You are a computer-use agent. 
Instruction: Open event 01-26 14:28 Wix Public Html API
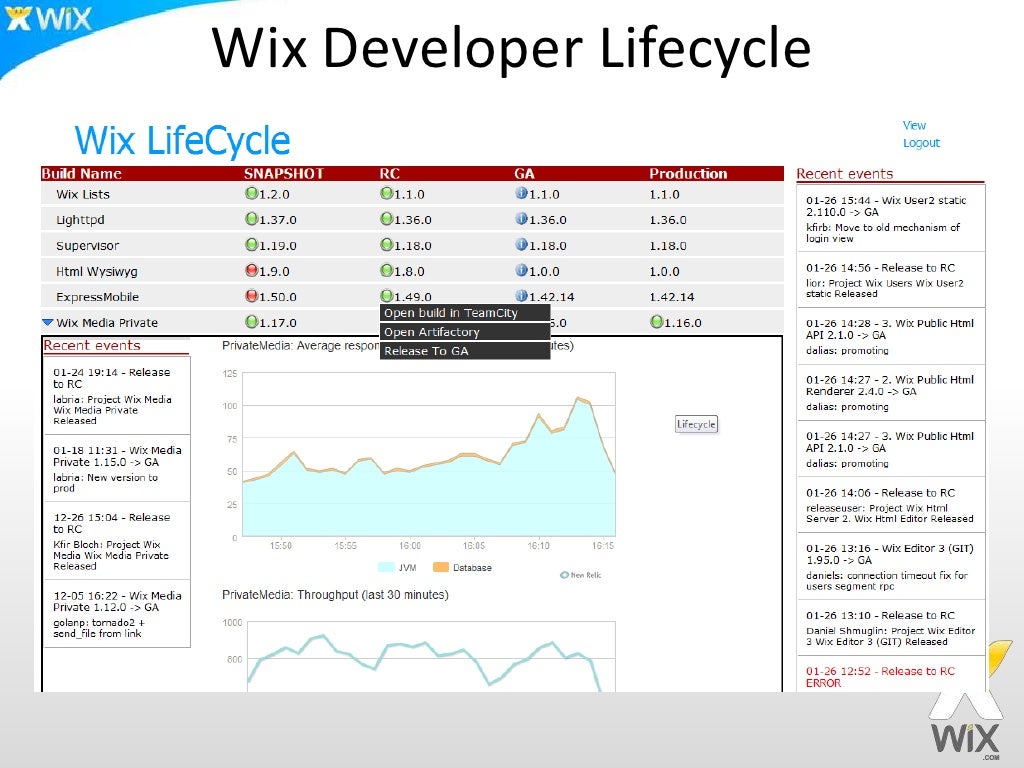891,336
